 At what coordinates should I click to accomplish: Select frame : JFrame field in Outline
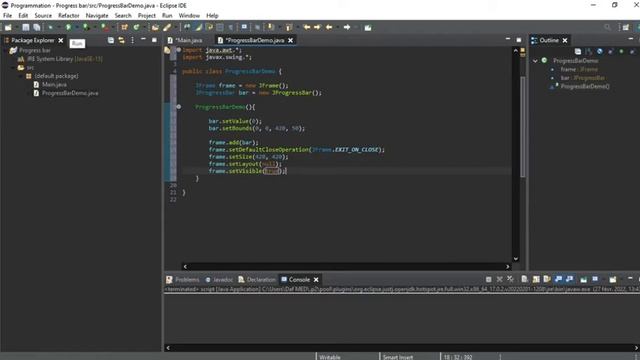[579, 69]
